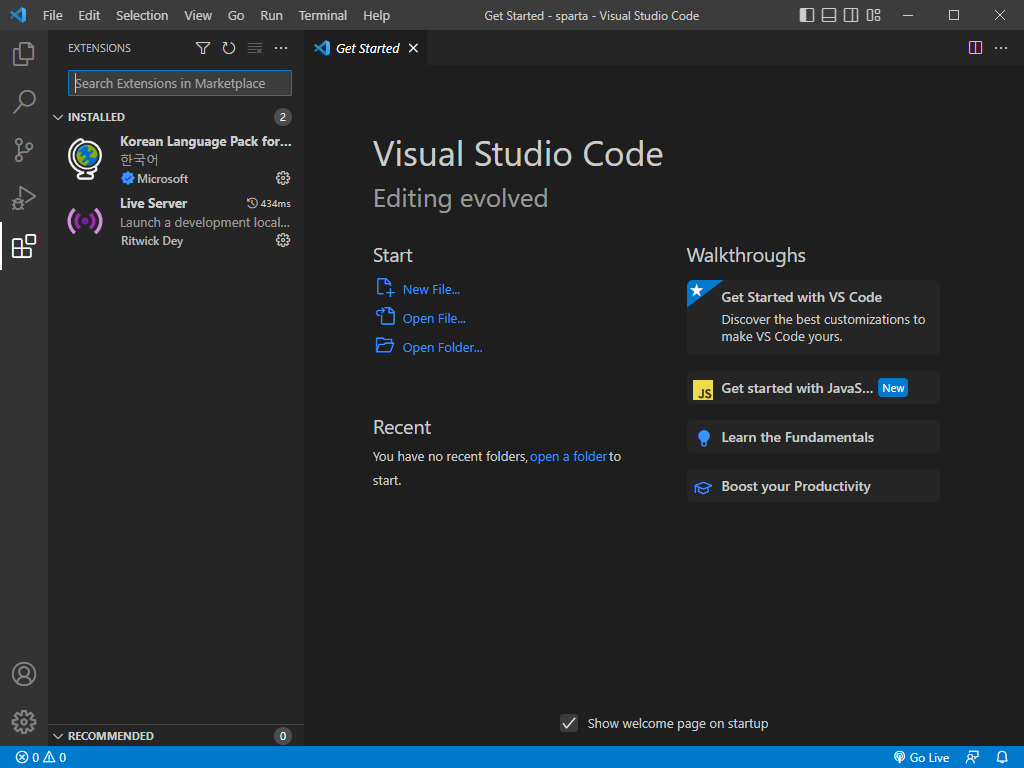Focus the Search Extensions in Marketplace field

click(180, 83)
